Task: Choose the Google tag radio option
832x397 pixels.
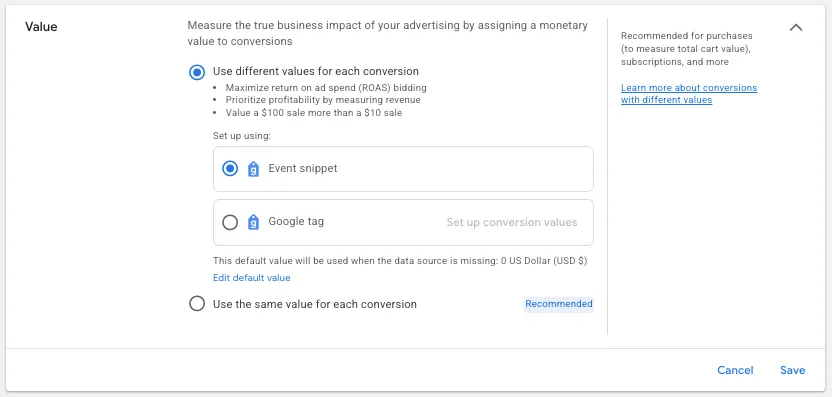Action: point(230,222)
